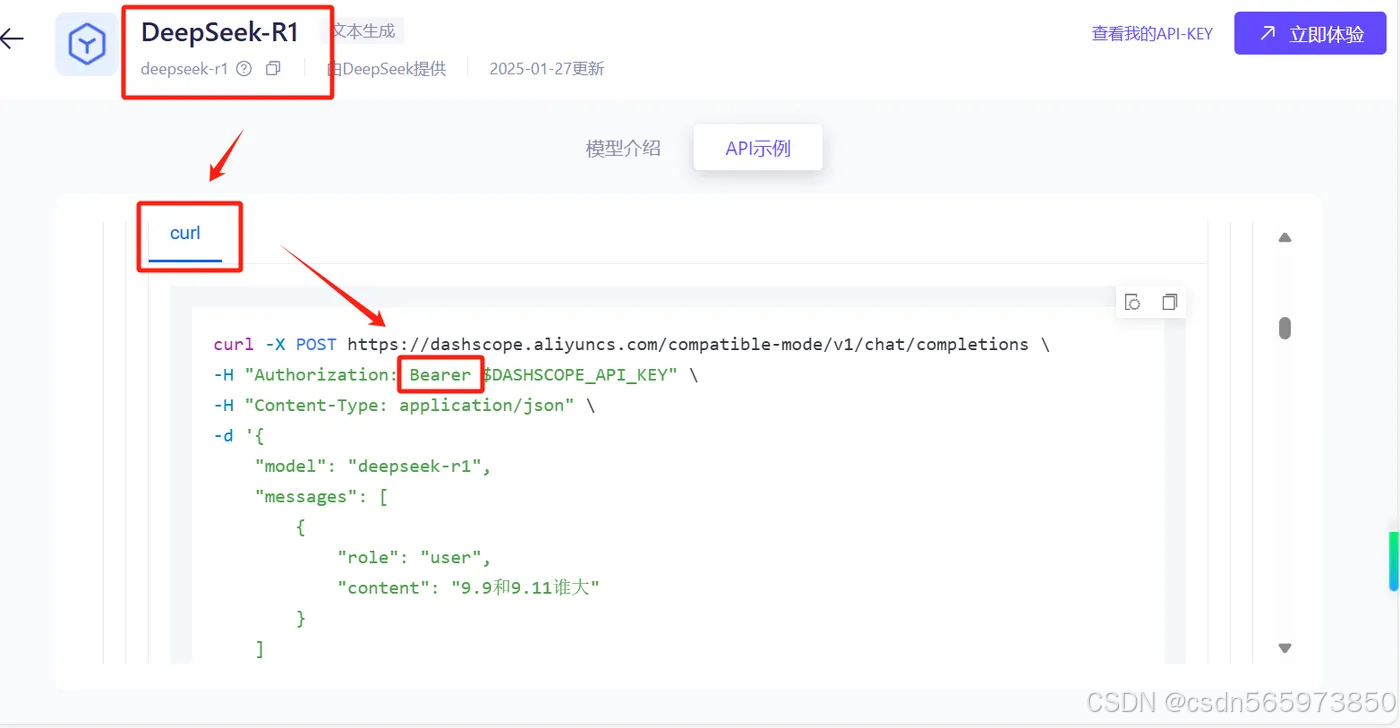Click the 2025-01-27更新 date text
This screenshot has width=1400, height=728.
[547, 69]
